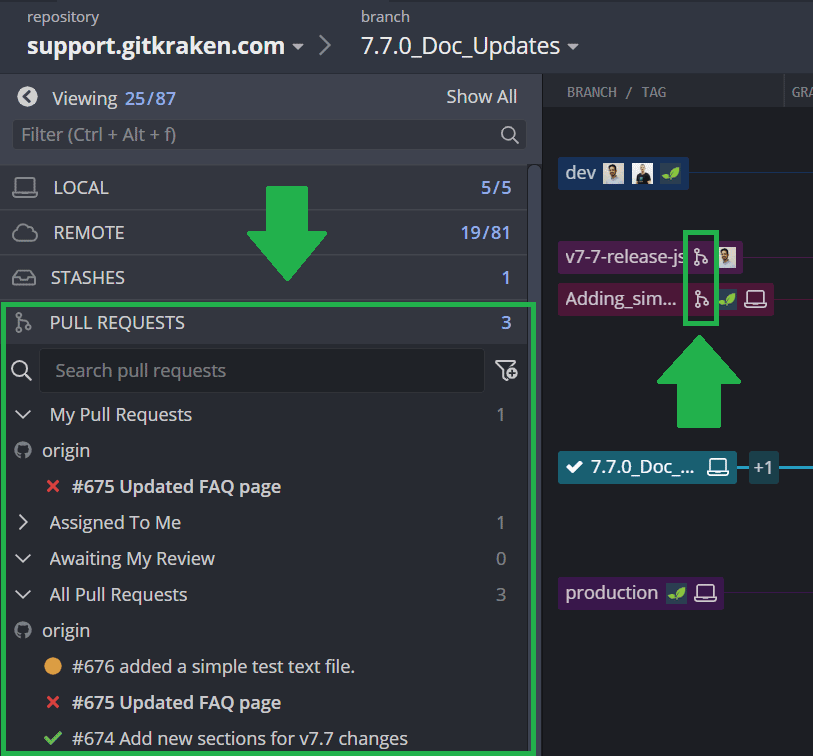This screenshot has height=756, width=813.
Task: Click the laptop icon on production branch
Action: pyautogui.click(x=706, y=593)
